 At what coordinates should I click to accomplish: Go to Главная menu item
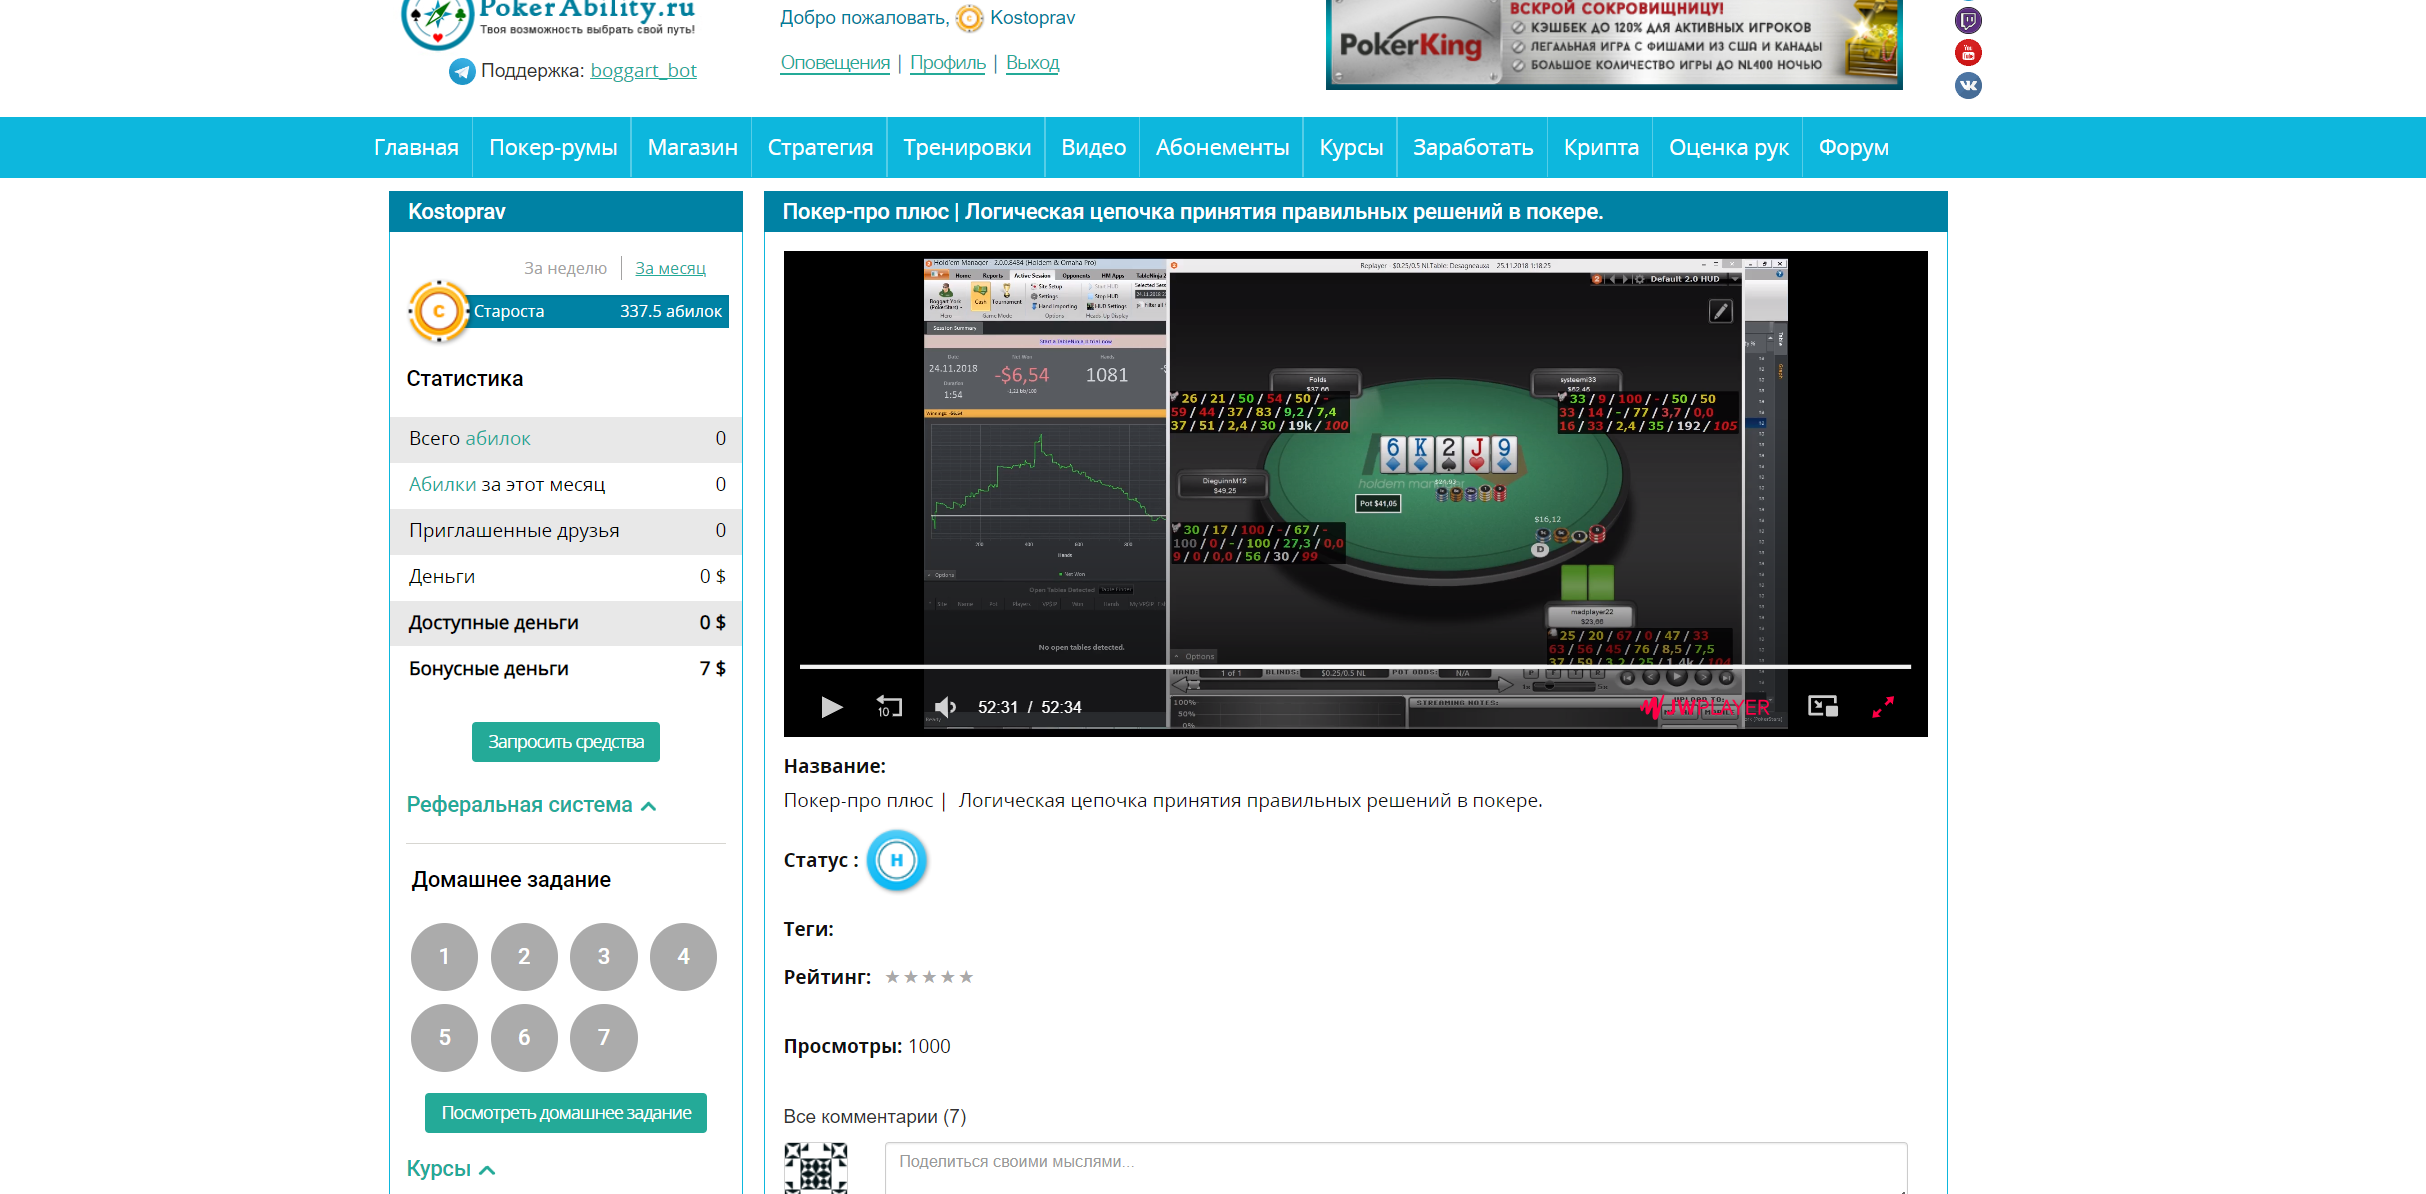coord(416,147)
